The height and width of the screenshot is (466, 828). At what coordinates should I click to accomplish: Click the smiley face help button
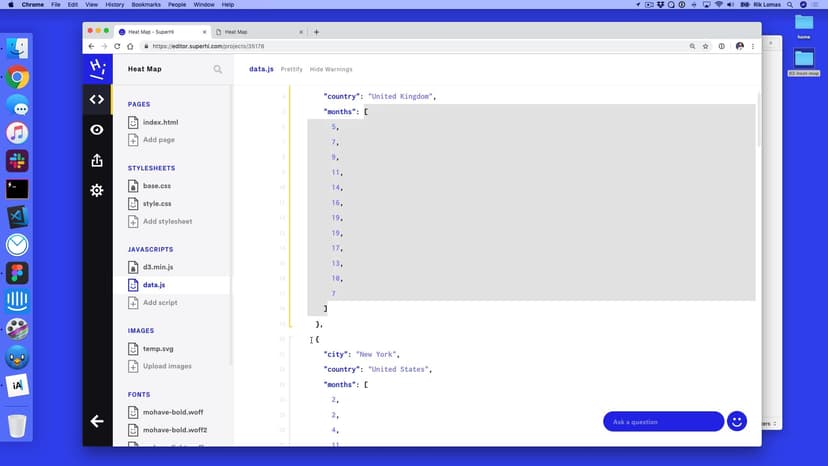[737, 421]
